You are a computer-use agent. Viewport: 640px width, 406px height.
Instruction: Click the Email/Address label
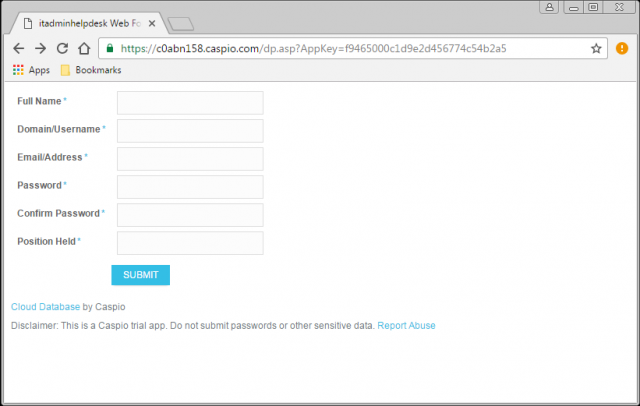[x=50, y=158]
